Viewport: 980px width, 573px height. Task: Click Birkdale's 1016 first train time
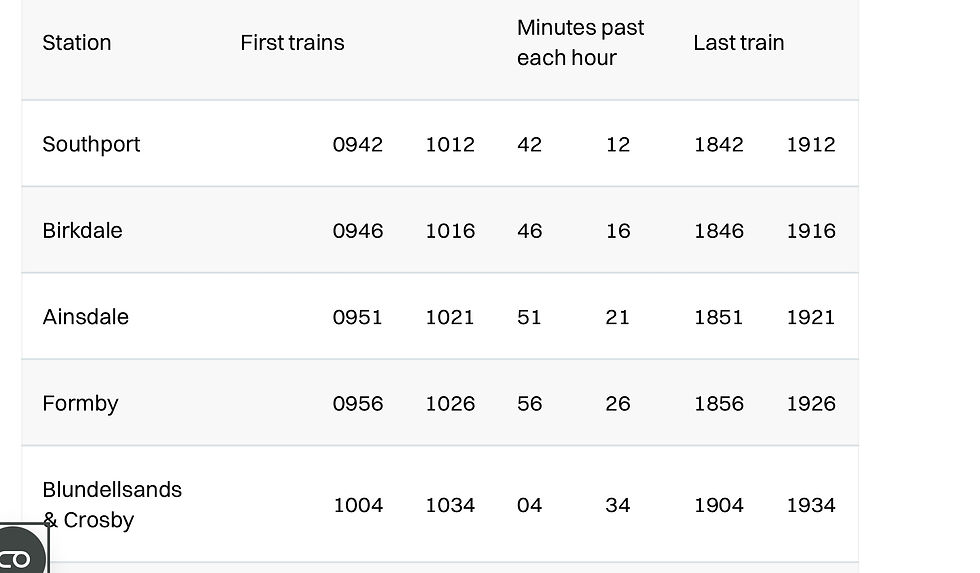pos(450,231)
